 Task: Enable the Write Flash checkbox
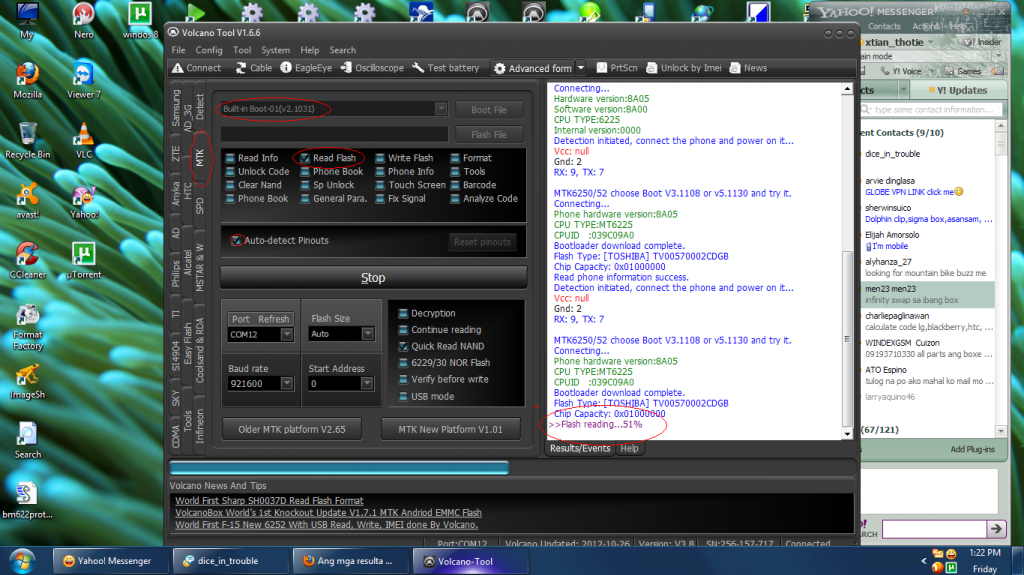point(380,158)
